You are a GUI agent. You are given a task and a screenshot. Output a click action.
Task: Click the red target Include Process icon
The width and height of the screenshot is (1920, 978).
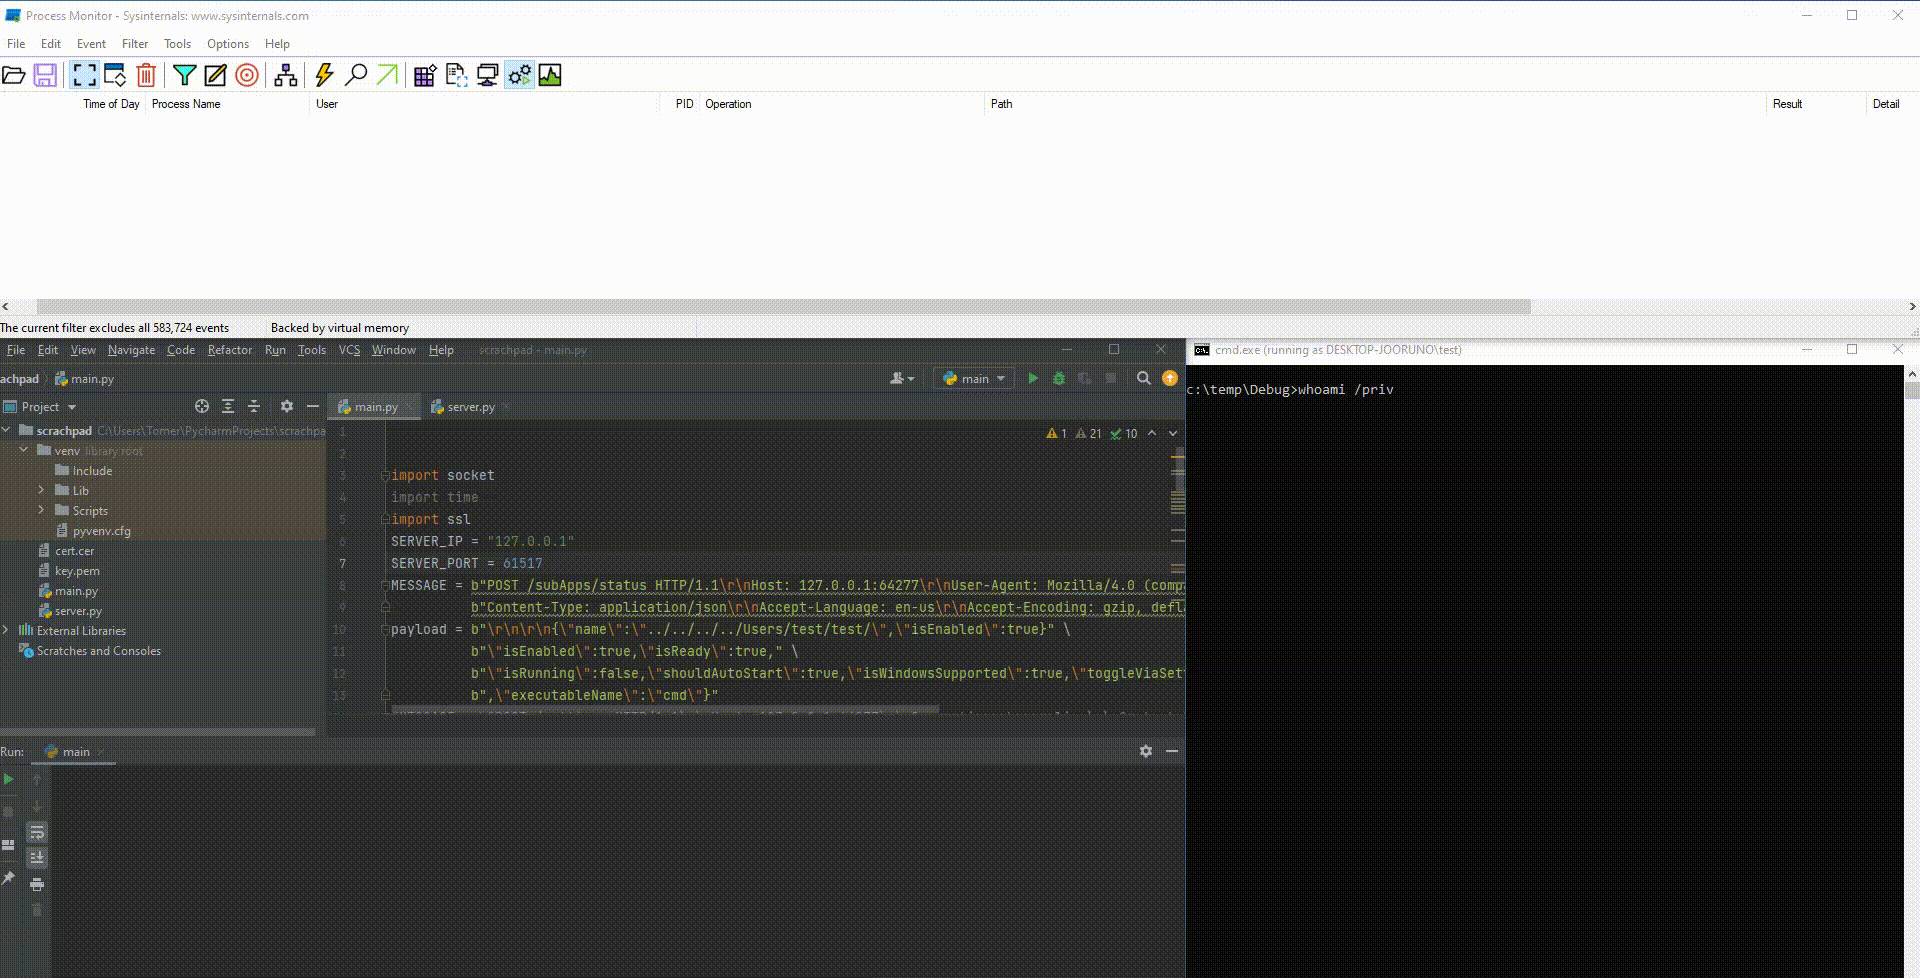tap(247, 75)
